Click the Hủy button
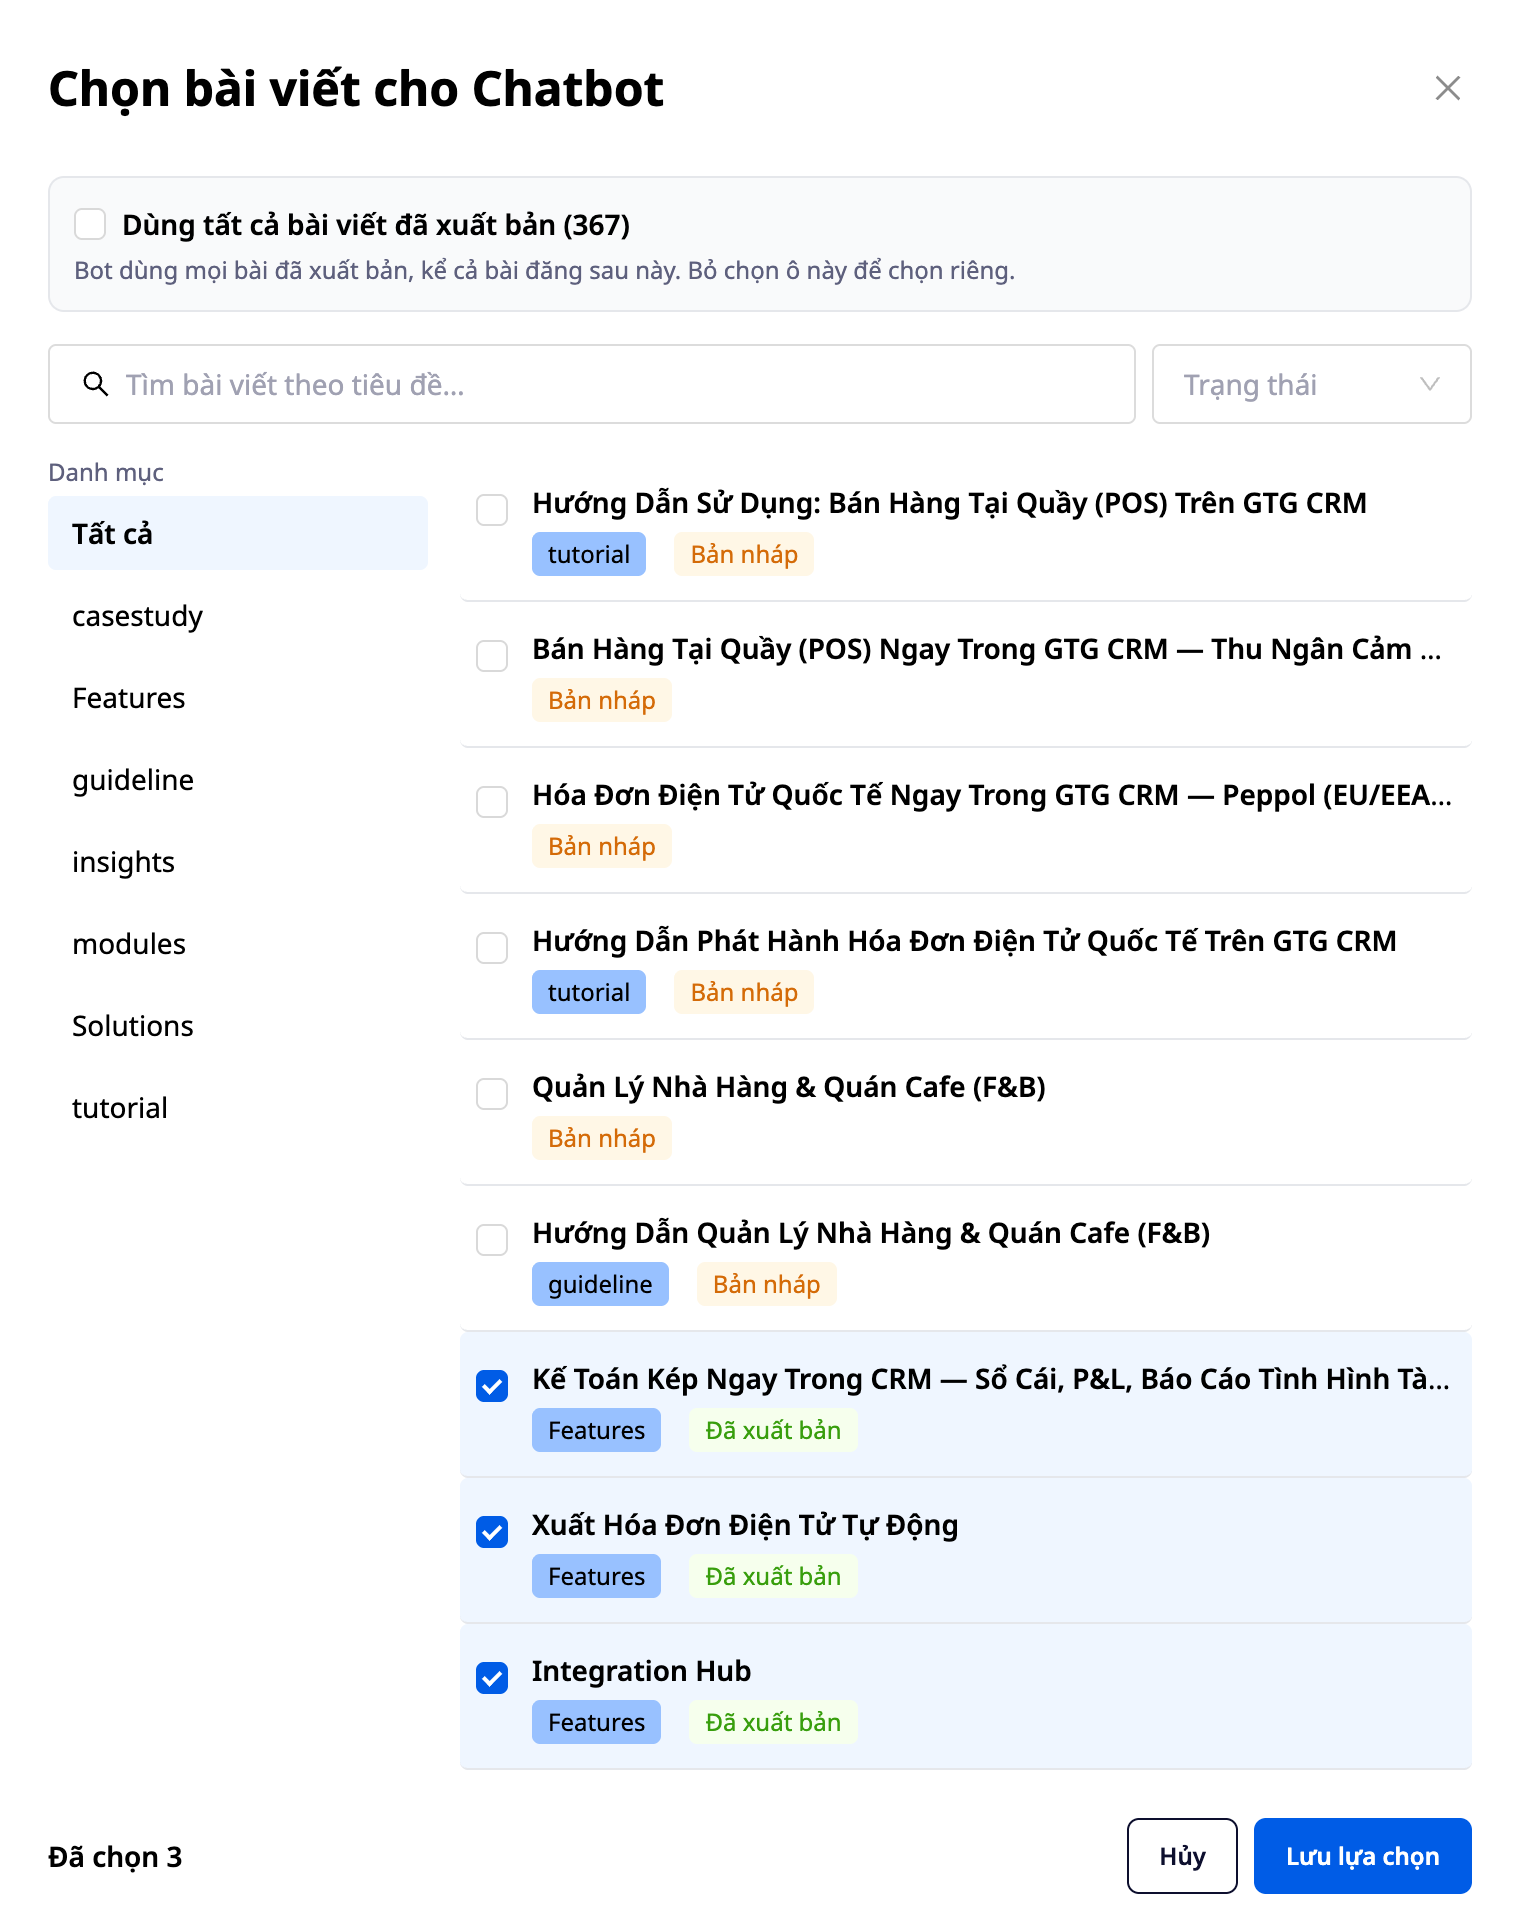This screenshot has width=1520, height=1926. [x=1182, y=1855]
